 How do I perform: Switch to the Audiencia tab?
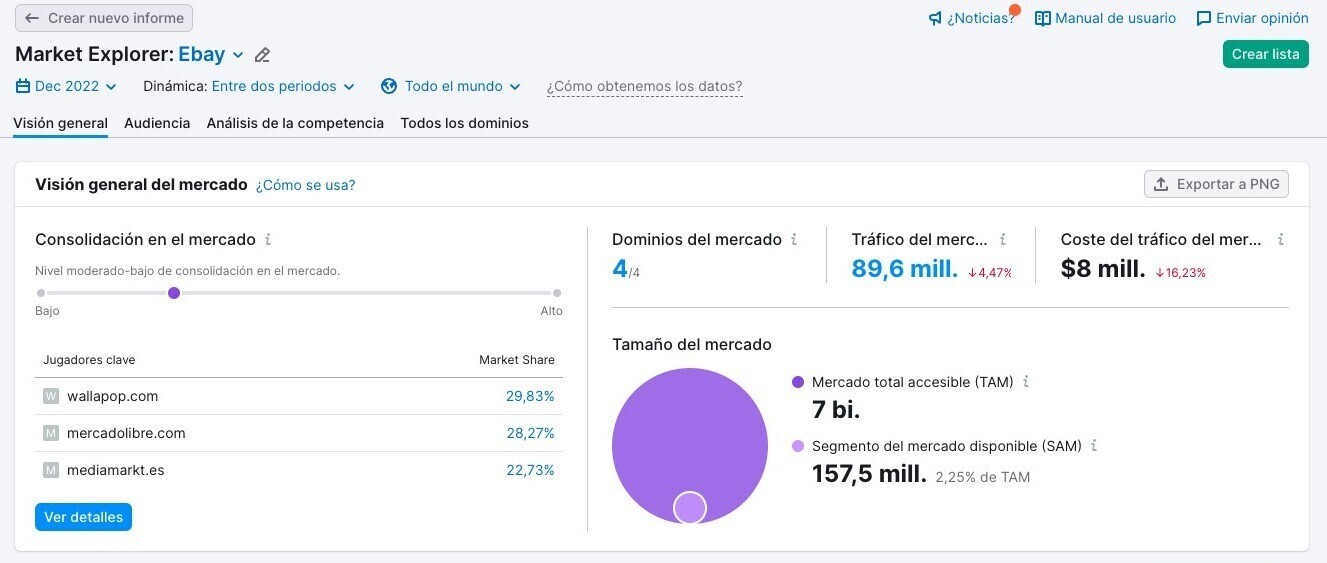(x=157, y=123)
